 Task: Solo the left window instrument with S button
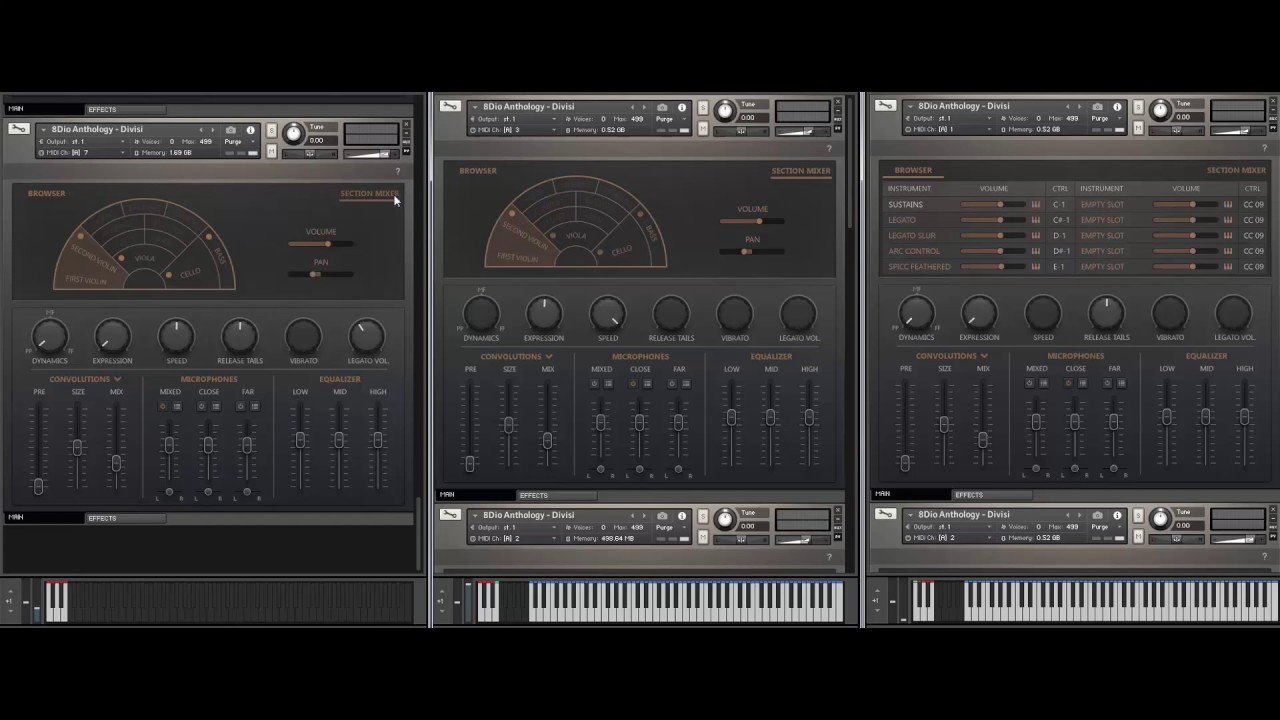point(271,131)
